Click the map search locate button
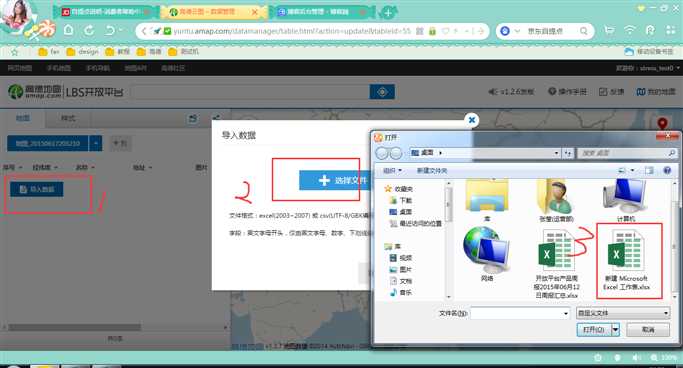This screenshot has height=368, width=683. point(382,92)
